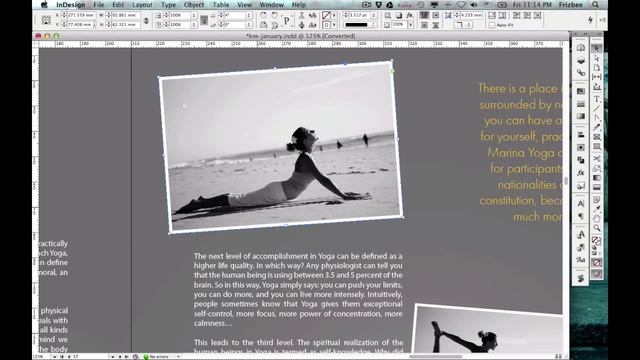
Task: Toggle the Apply None button in Tools panel
Action: tap(597, 262)
